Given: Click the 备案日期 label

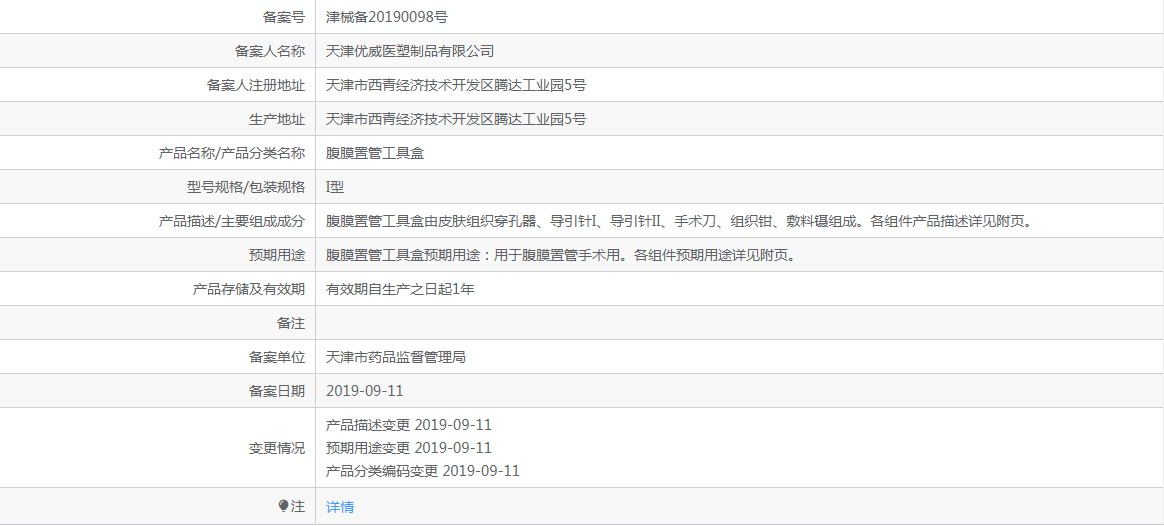Looking at the screenshot, I should point(276,392).
